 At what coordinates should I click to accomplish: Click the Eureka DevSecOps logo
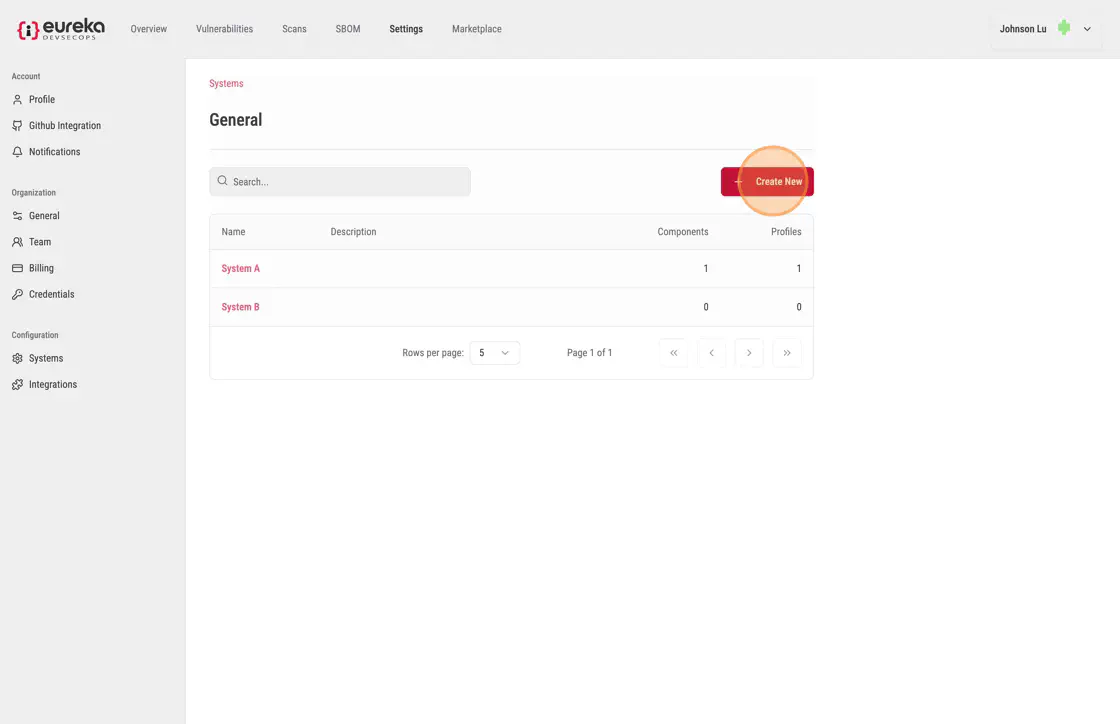coord(61,29)
